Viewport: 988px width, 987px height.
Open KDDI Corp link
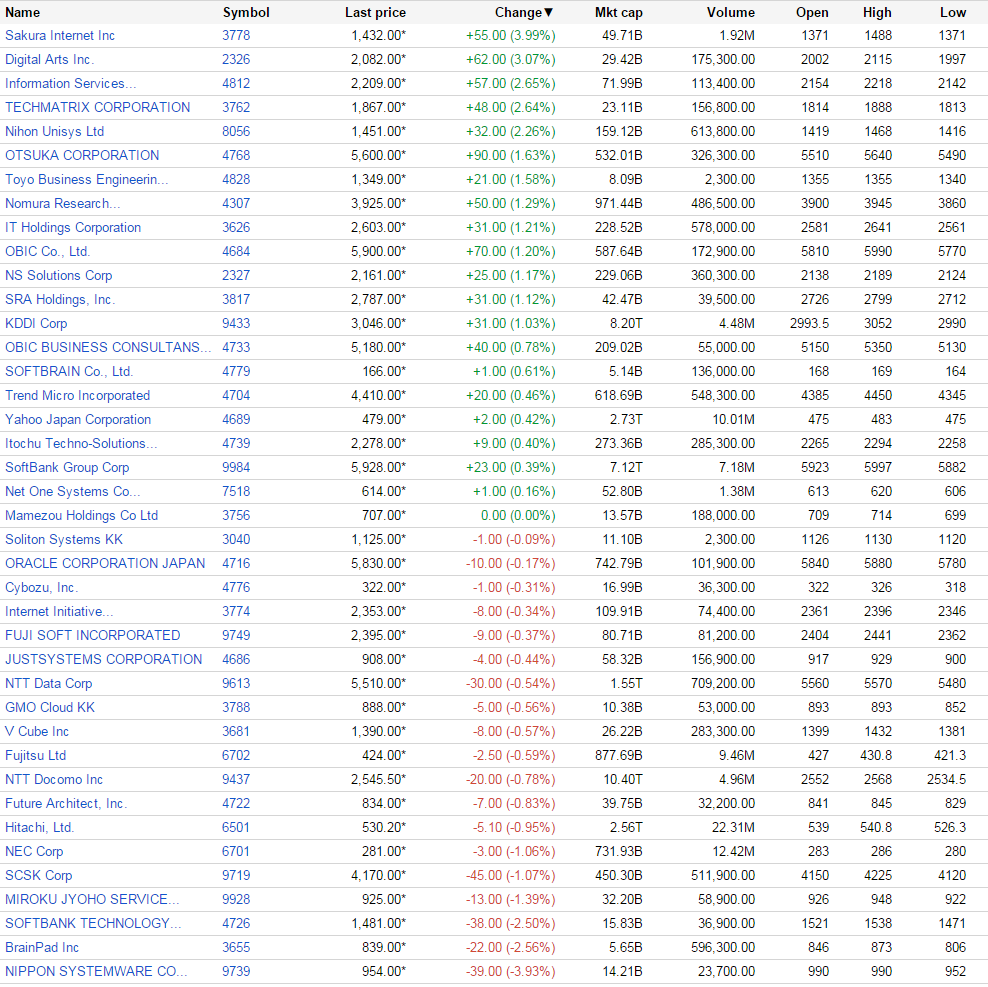coord(36,323)
